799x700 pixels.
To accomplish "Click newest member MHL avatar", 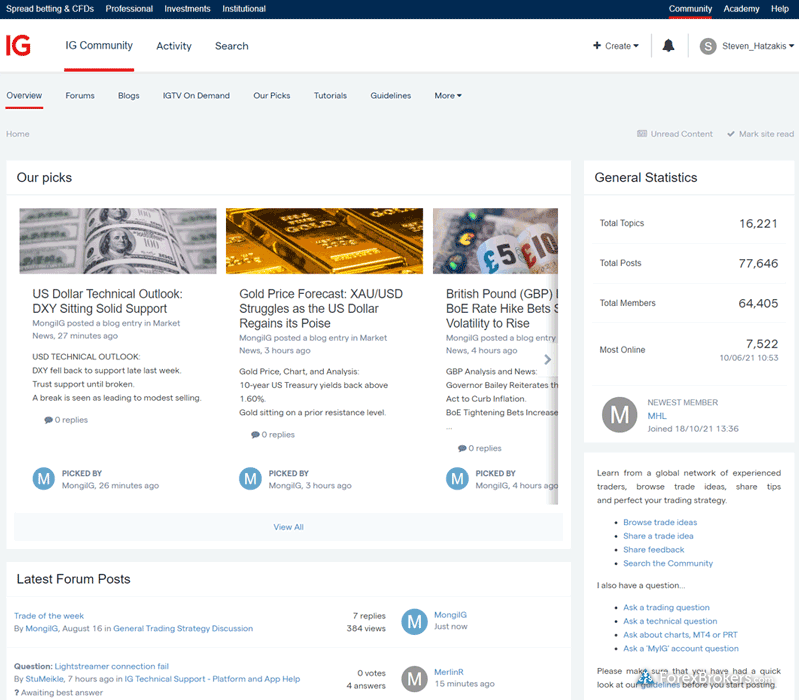I will [x=620, y=415].
